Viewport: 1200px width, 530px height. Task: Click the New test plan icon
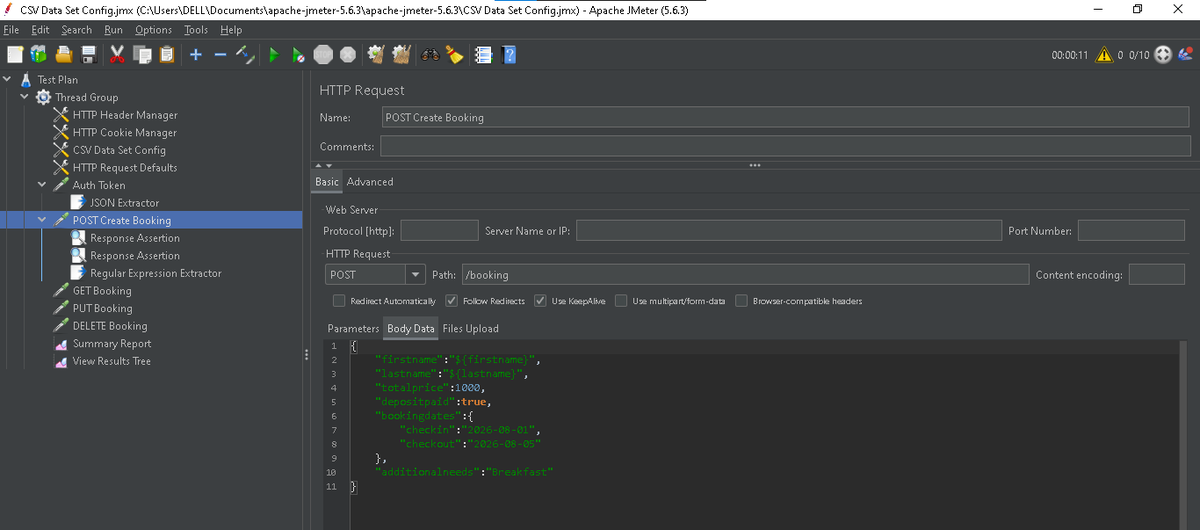click(15, 54)
